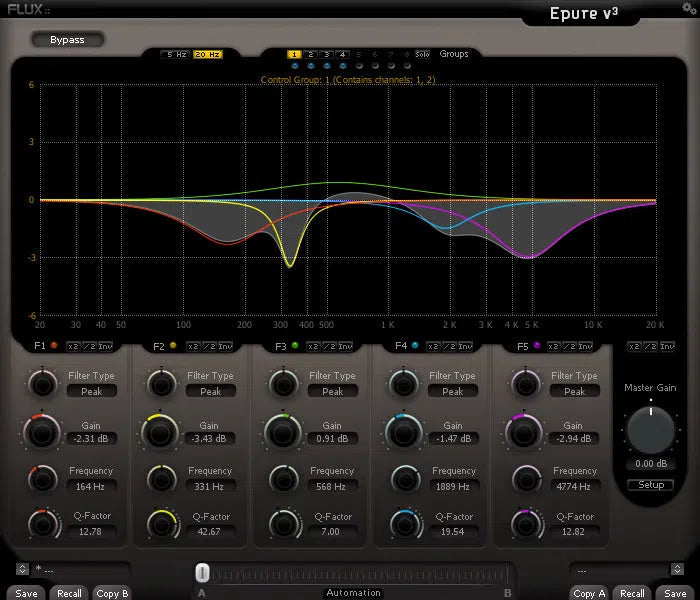Click the F5 band purple enable dot
The height and width of the screenshot is (600, 700).
click(x=537, y=346)
